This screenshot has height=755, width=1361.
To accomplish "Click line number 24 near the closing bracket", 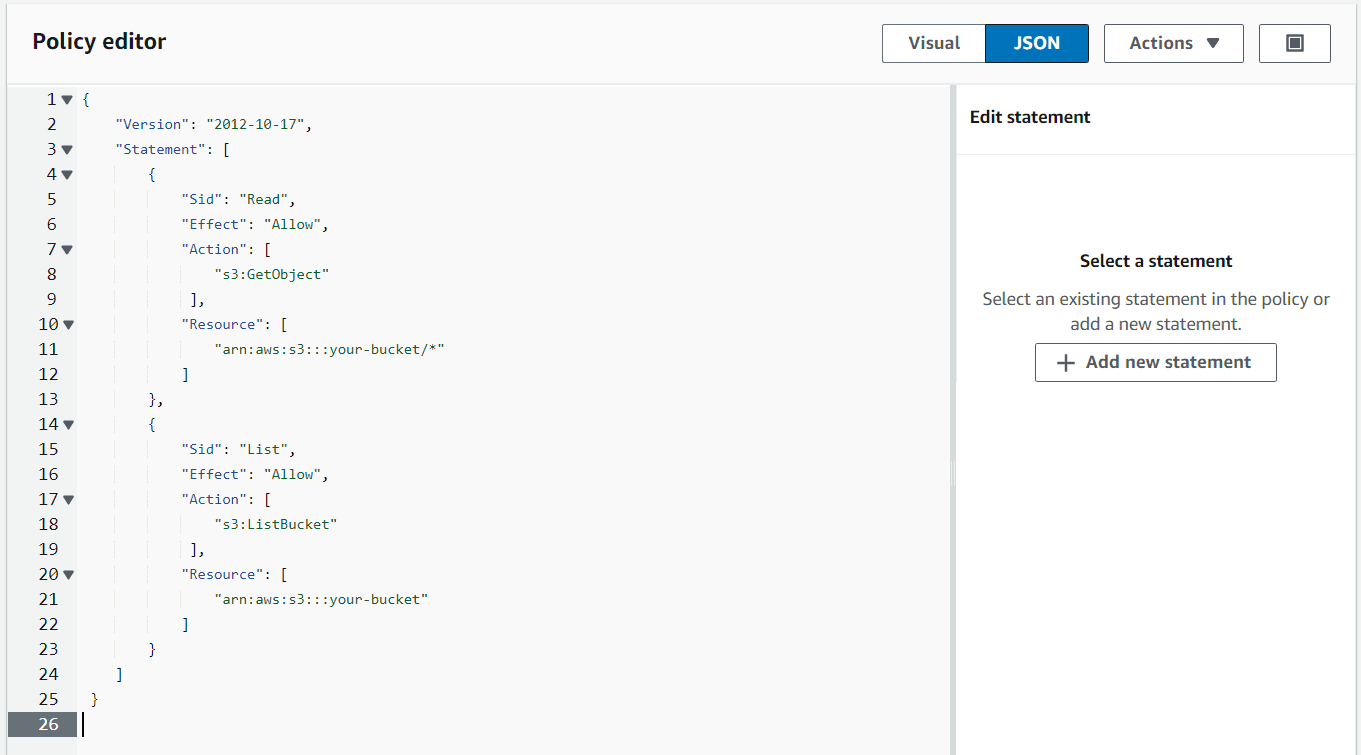I will click(48, 673).
